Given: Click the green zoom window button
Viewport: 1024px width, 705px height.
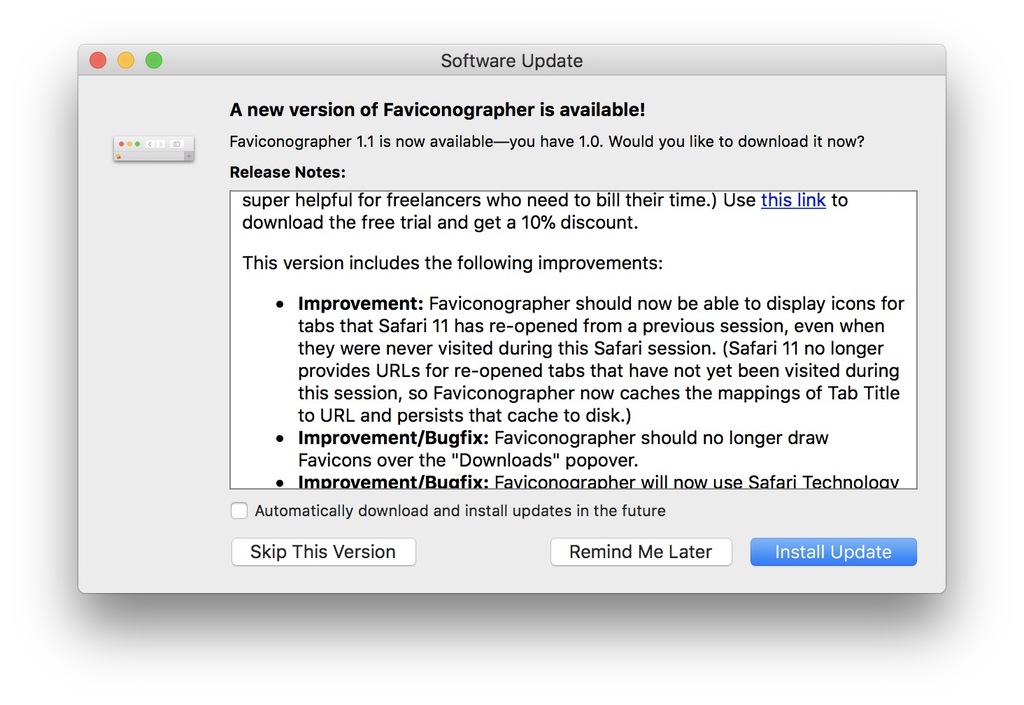Looking at the screenshot, I should (154, 60).
